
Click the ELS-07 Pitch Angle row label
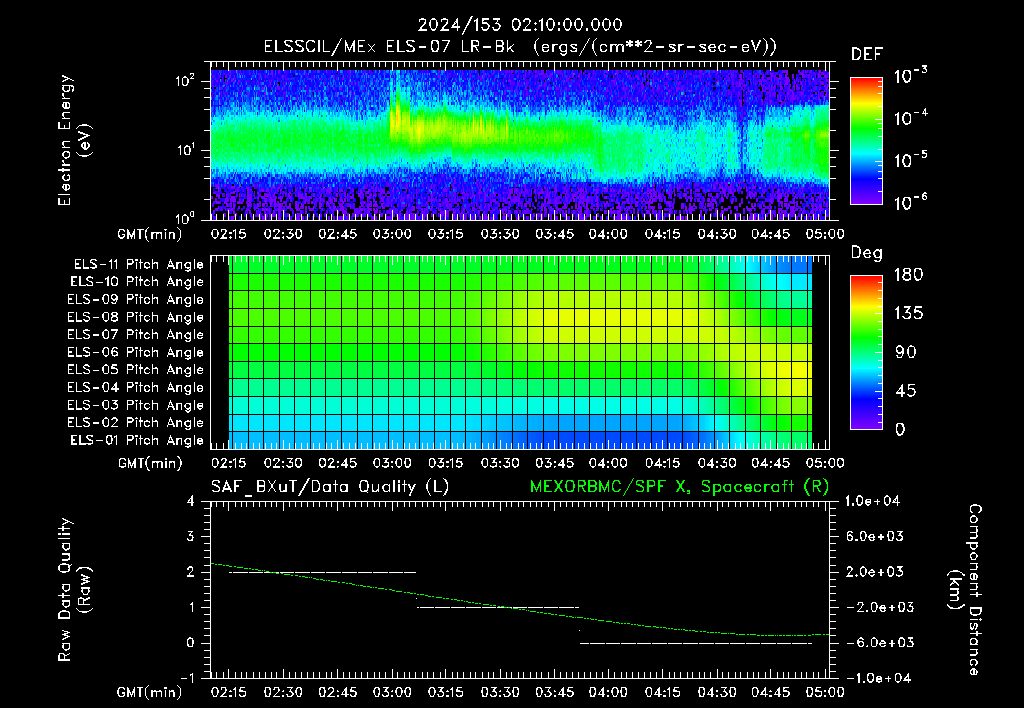[136, 335]
